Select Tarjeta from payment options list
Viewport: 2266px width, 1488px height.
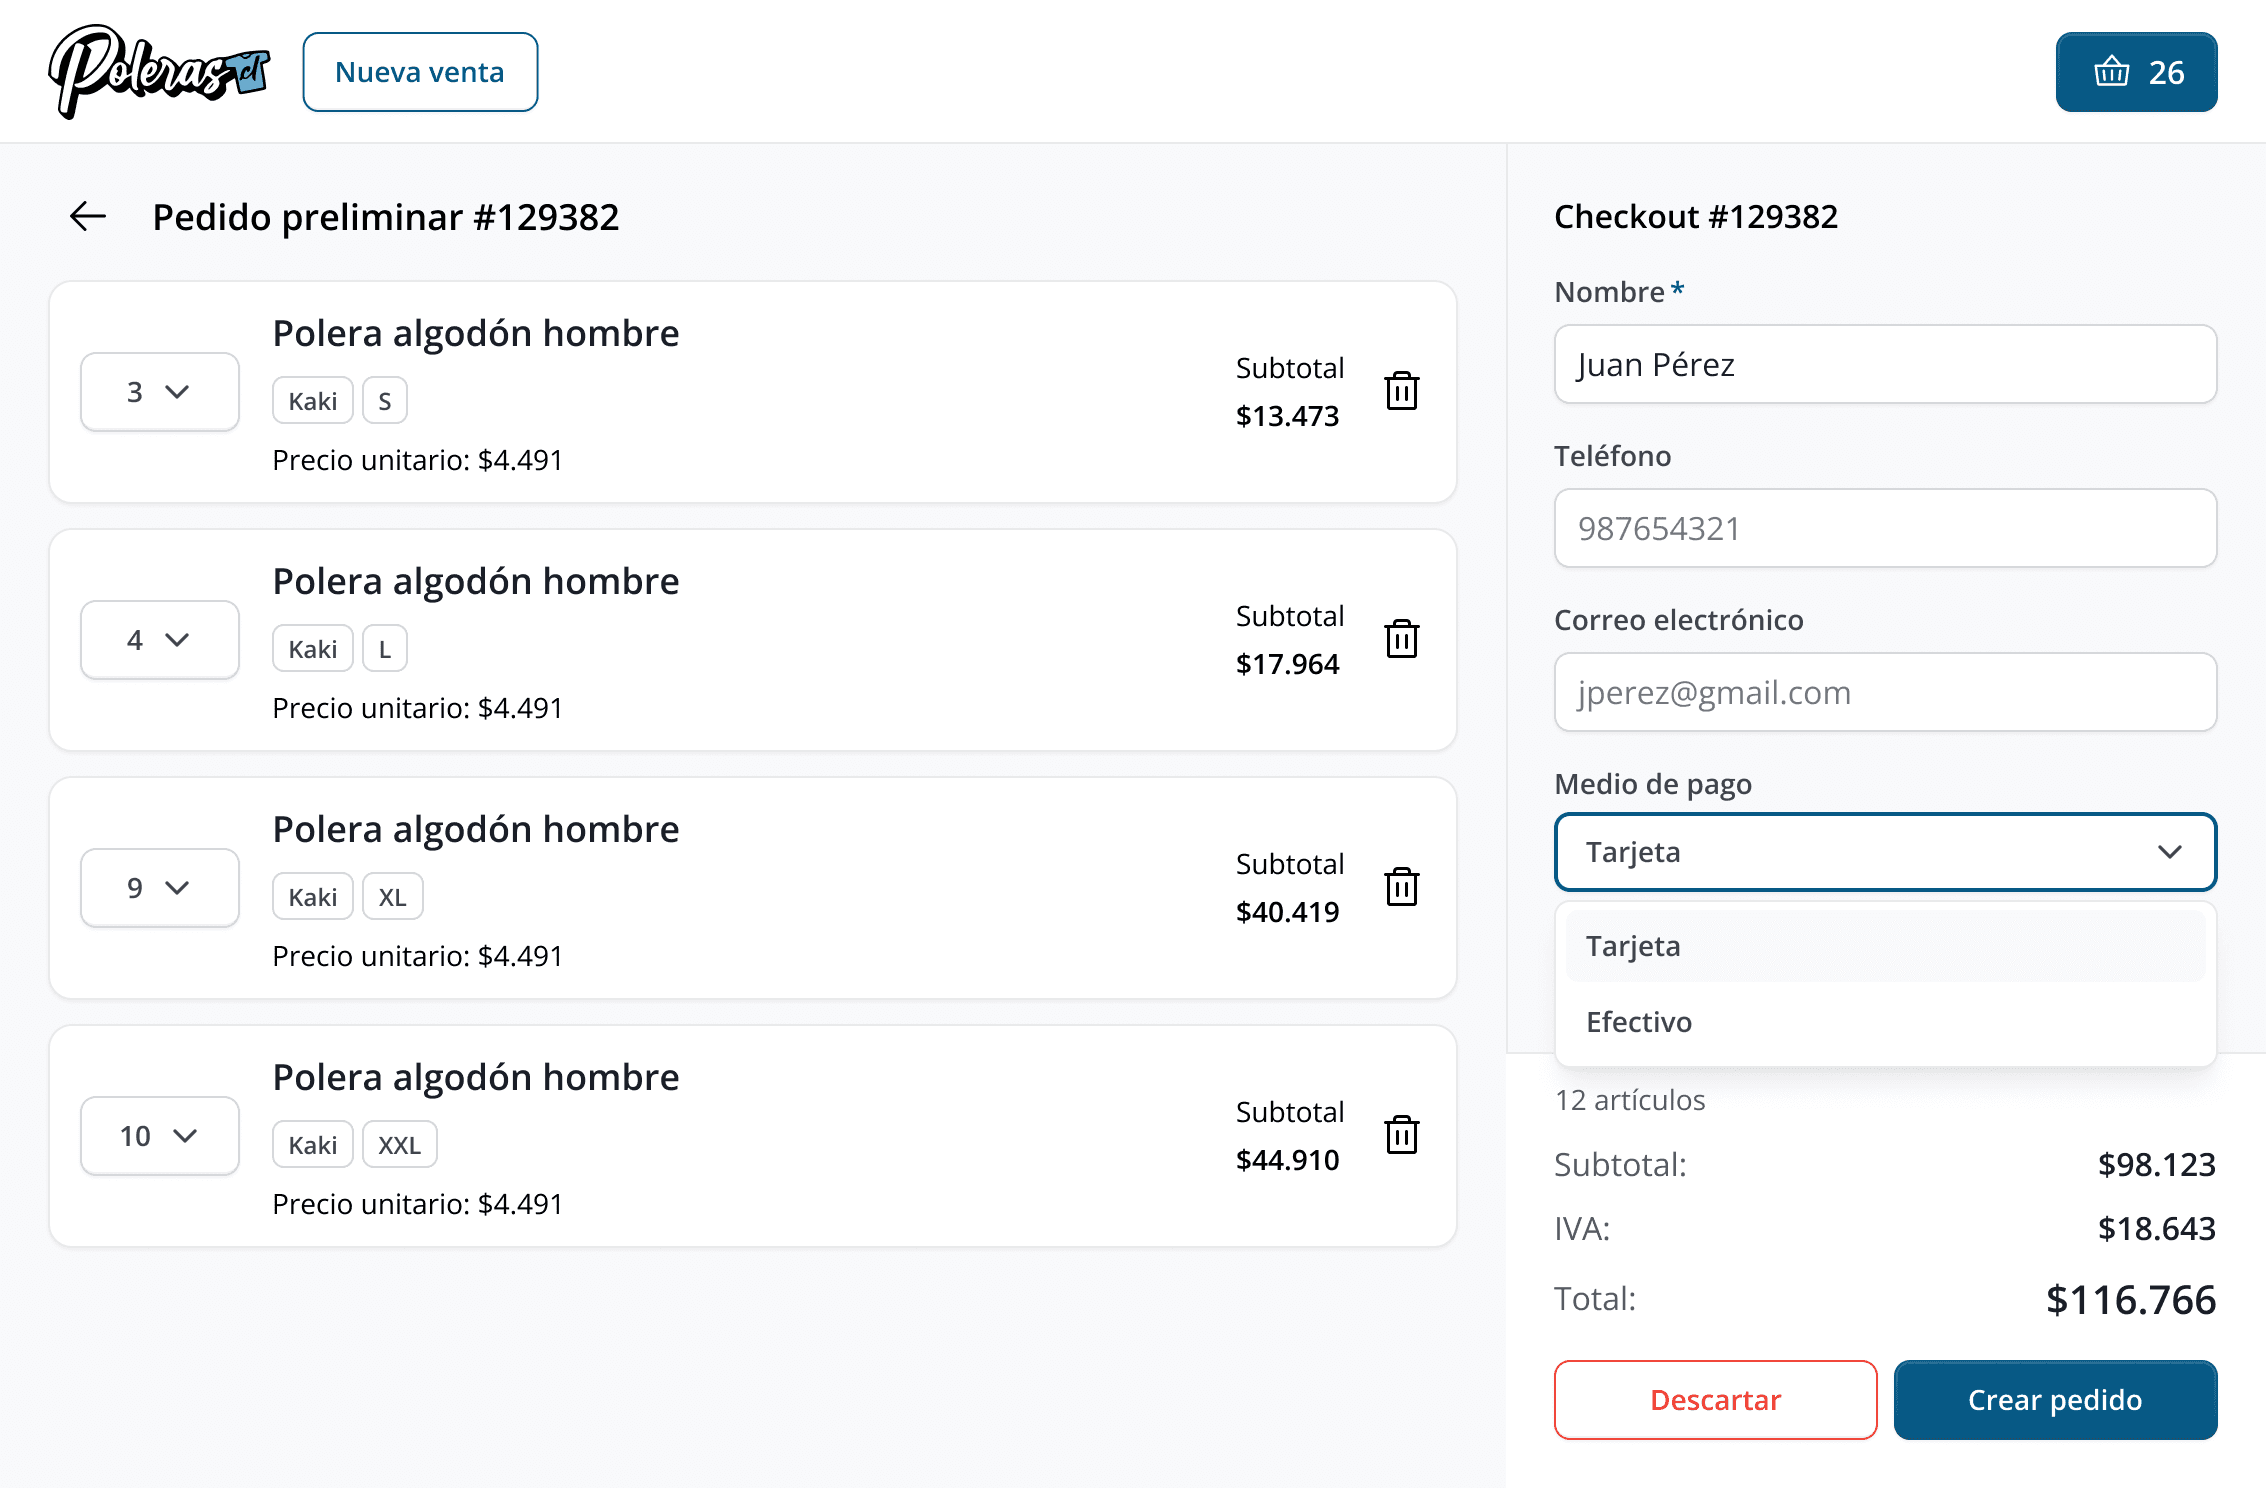click(1885, 946)
